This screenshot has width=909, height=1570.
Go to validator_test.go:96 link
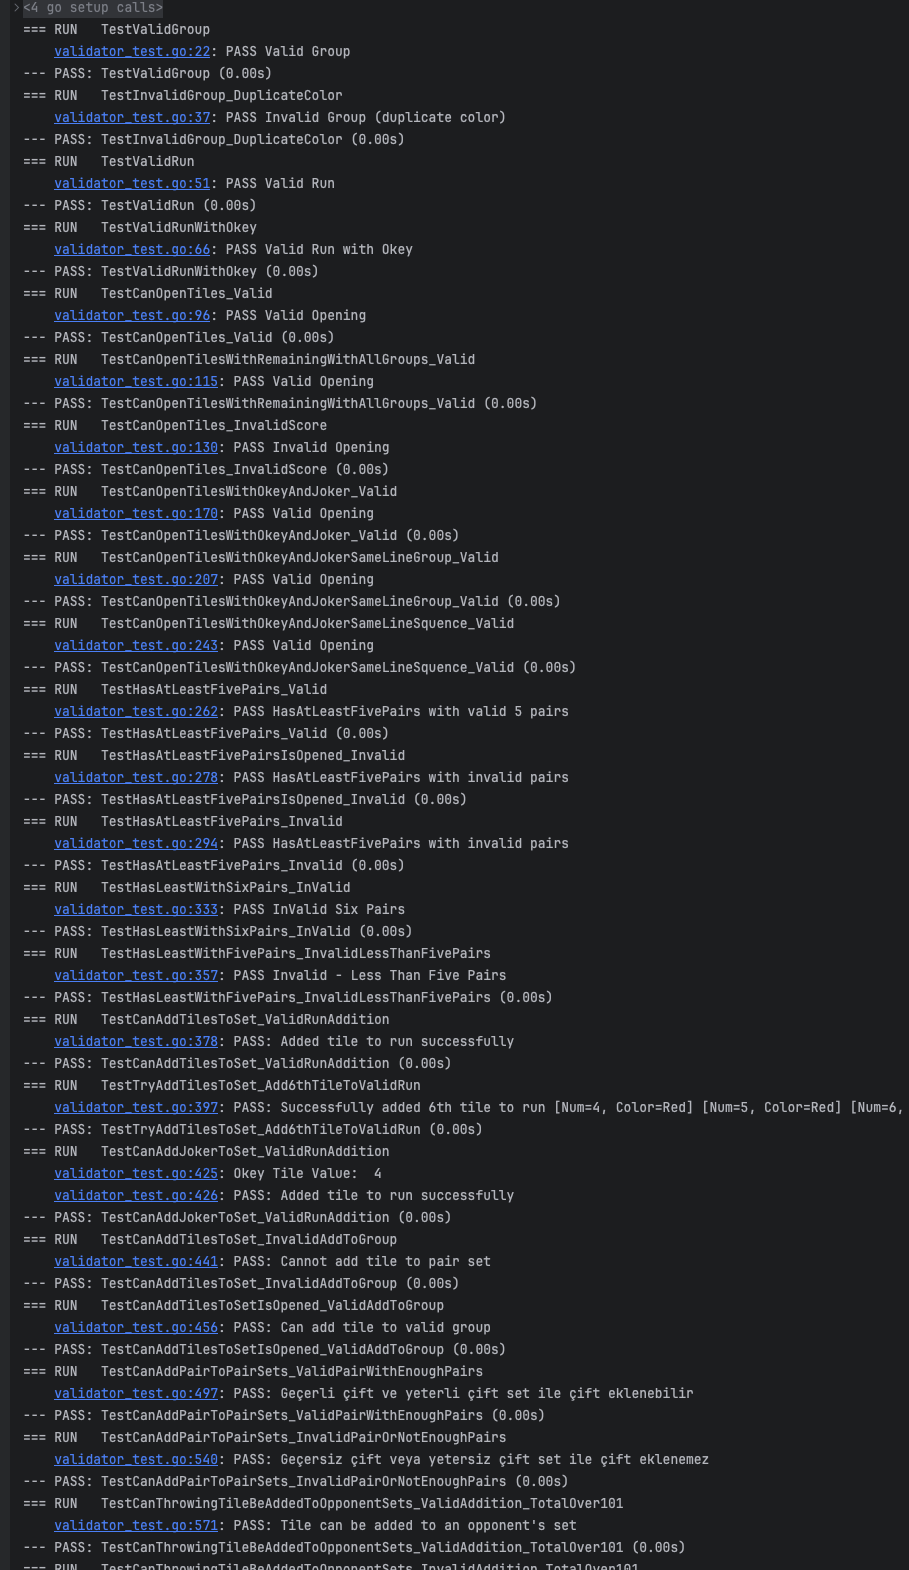(x=132, y=315)
